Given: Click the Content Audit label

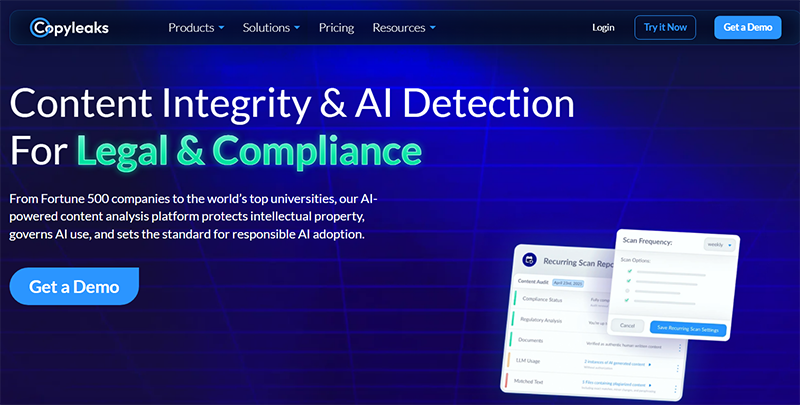Looking at the screenshot, I should (533, 281).
